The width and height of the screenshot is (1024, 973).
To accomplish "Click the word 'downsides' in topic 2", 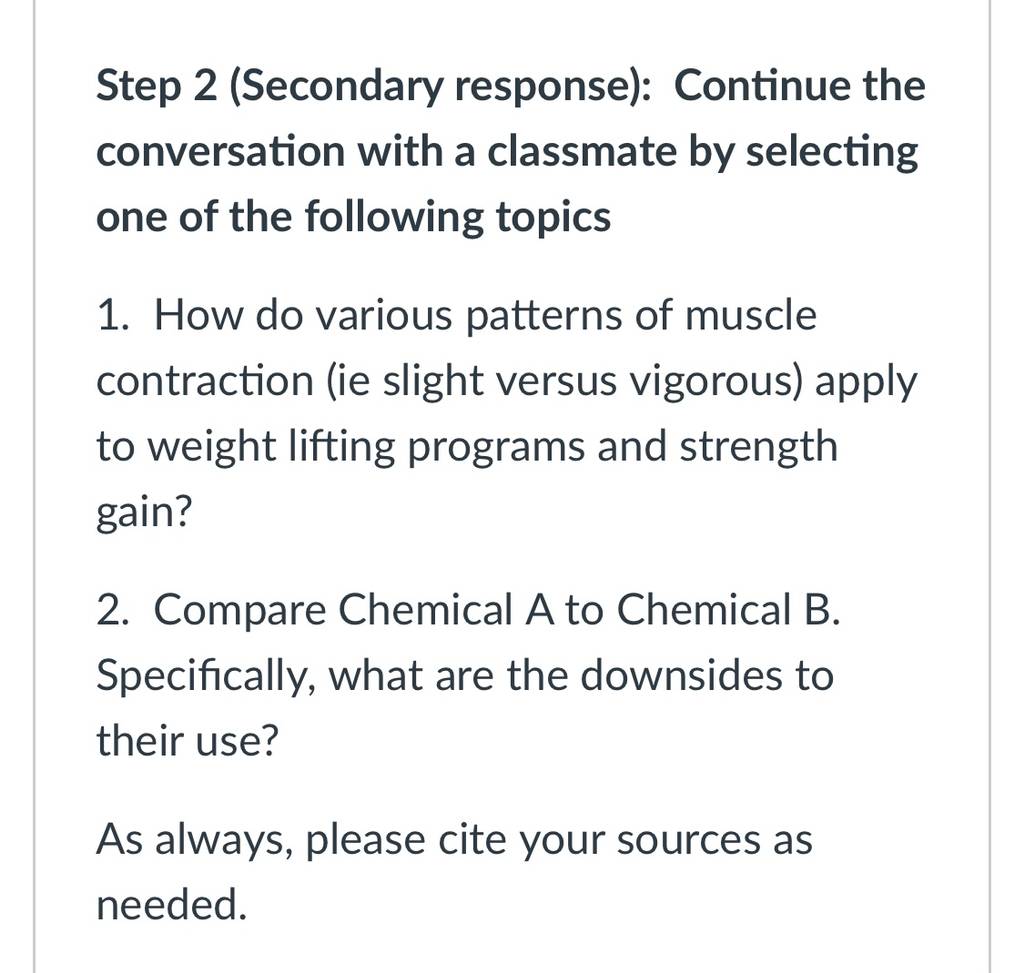I will point(682,675).
